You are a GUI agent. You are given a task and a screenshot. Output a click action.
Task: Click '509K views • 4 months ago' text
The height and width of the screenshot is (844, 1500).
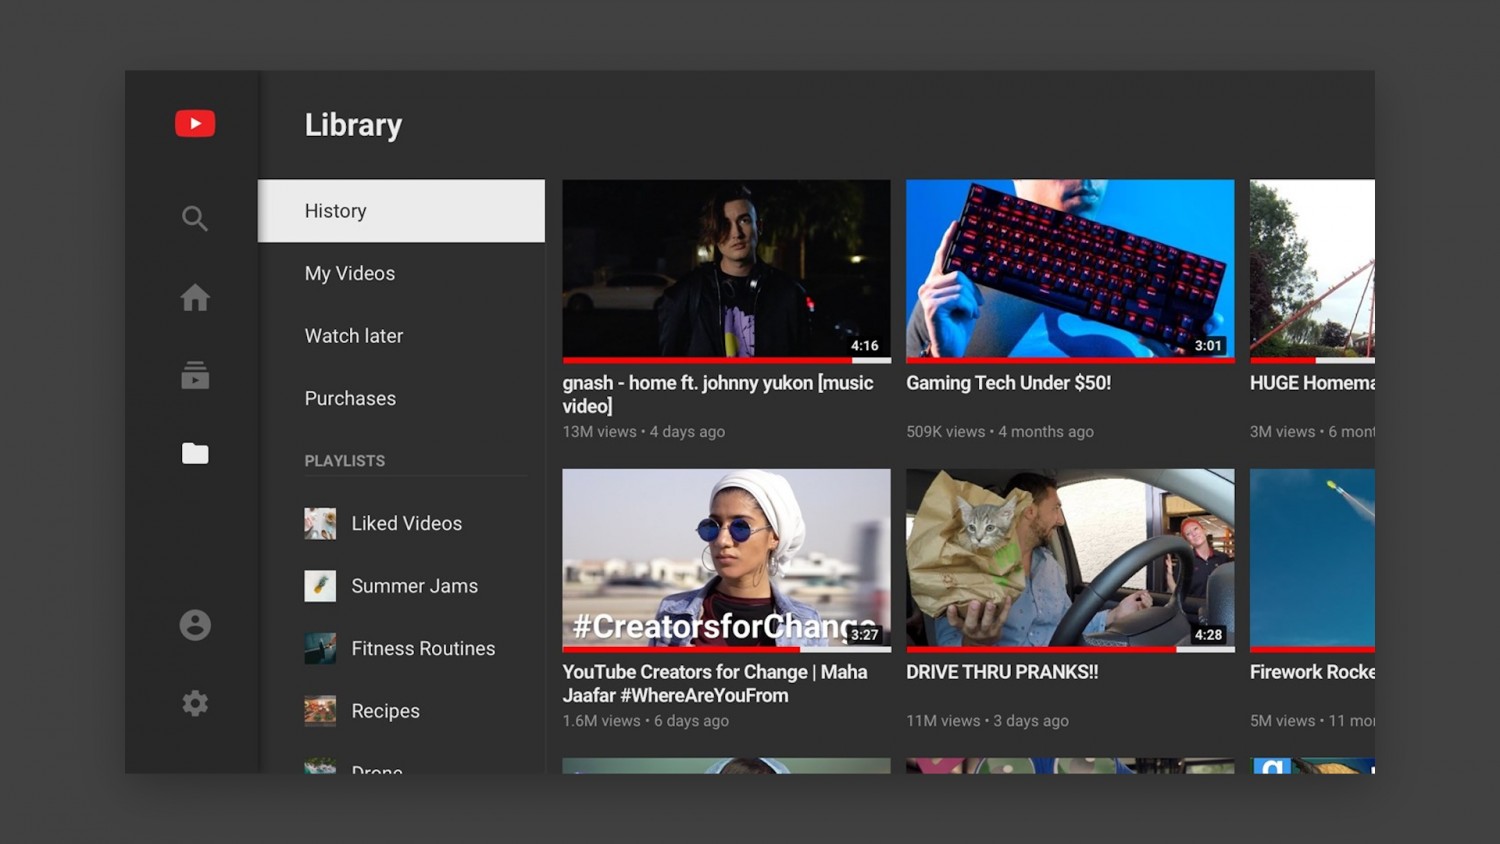(1000, 432)
